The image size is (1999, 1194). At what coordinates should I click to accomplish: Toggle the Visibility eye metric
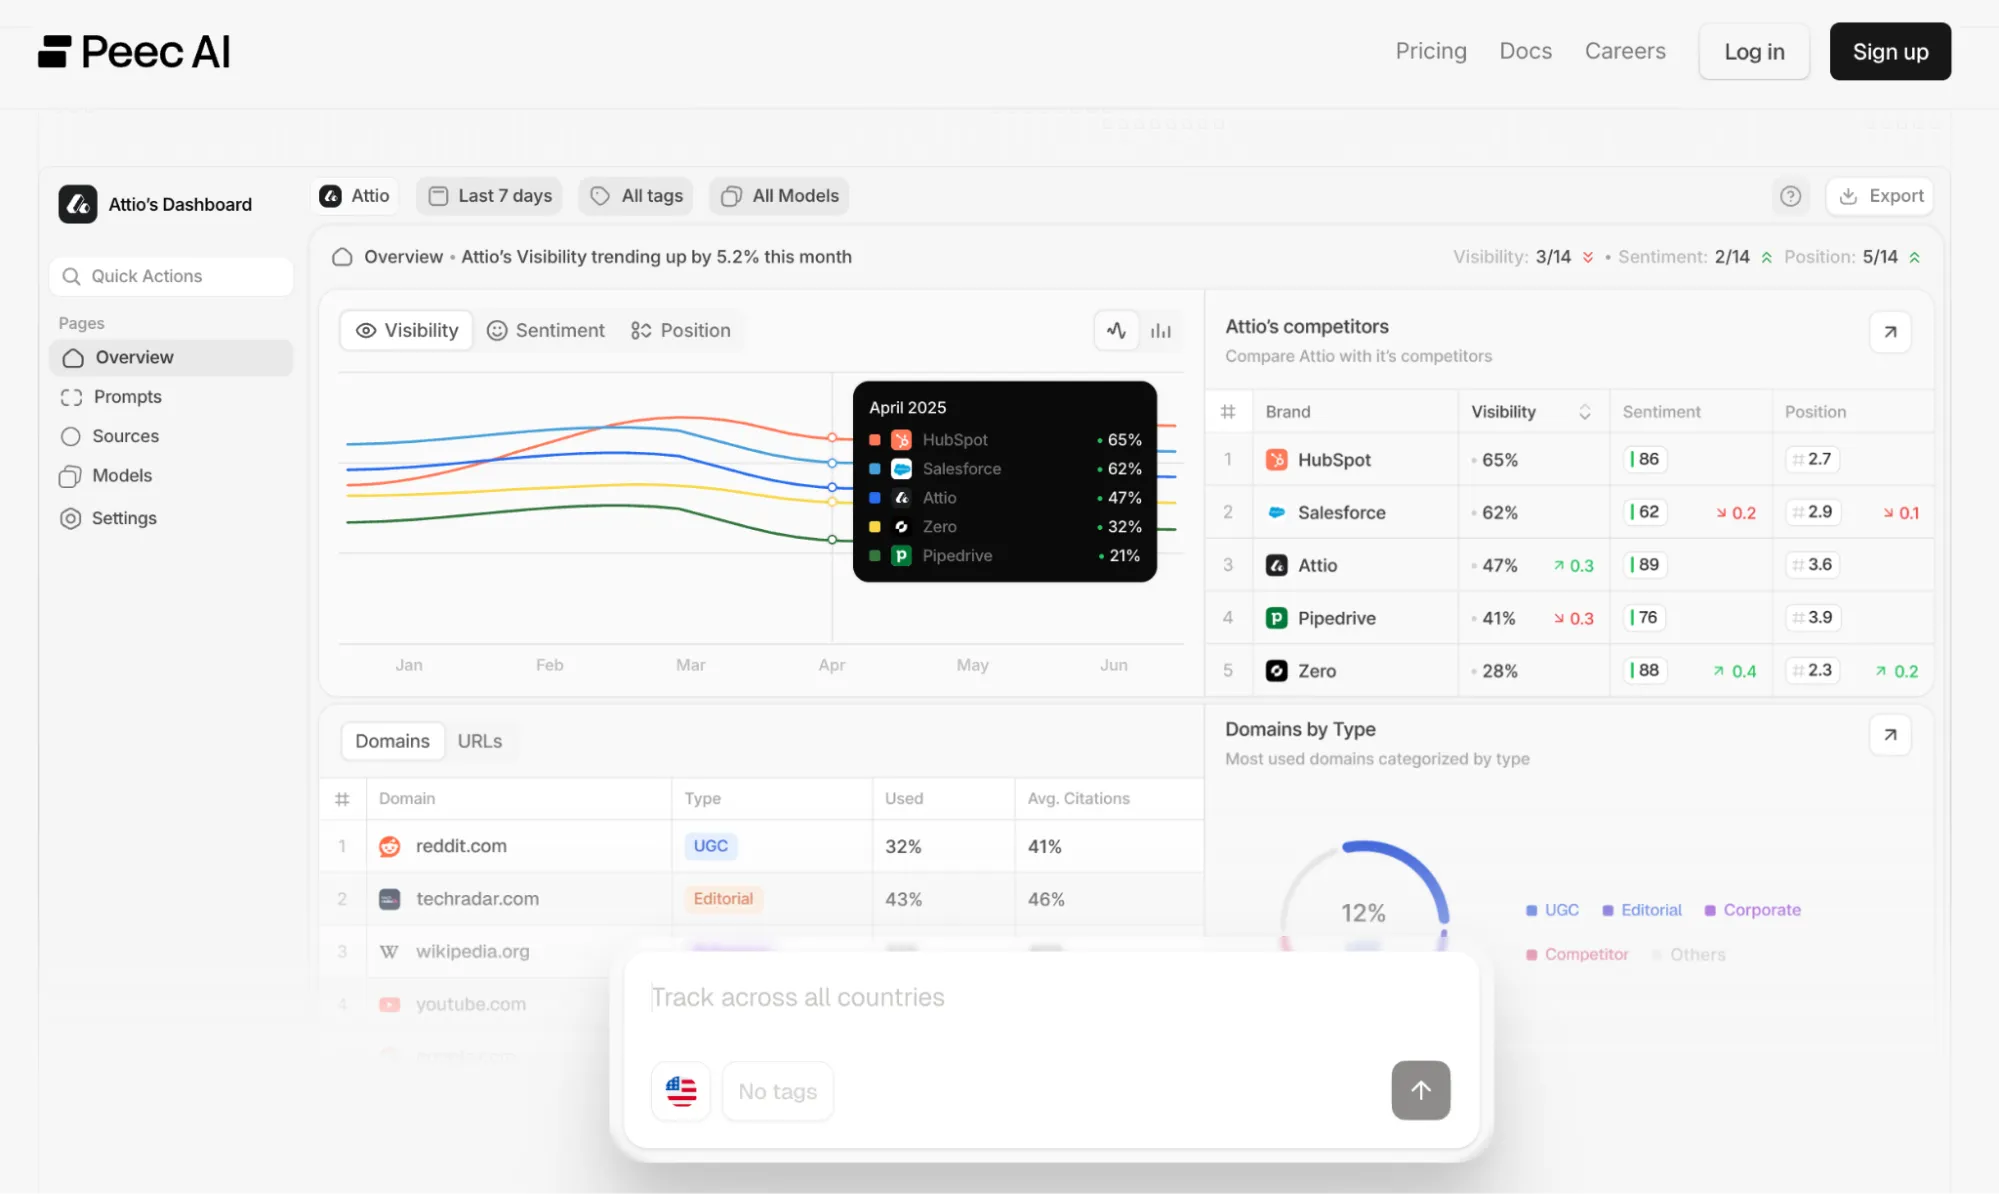(x=406, y=330)
